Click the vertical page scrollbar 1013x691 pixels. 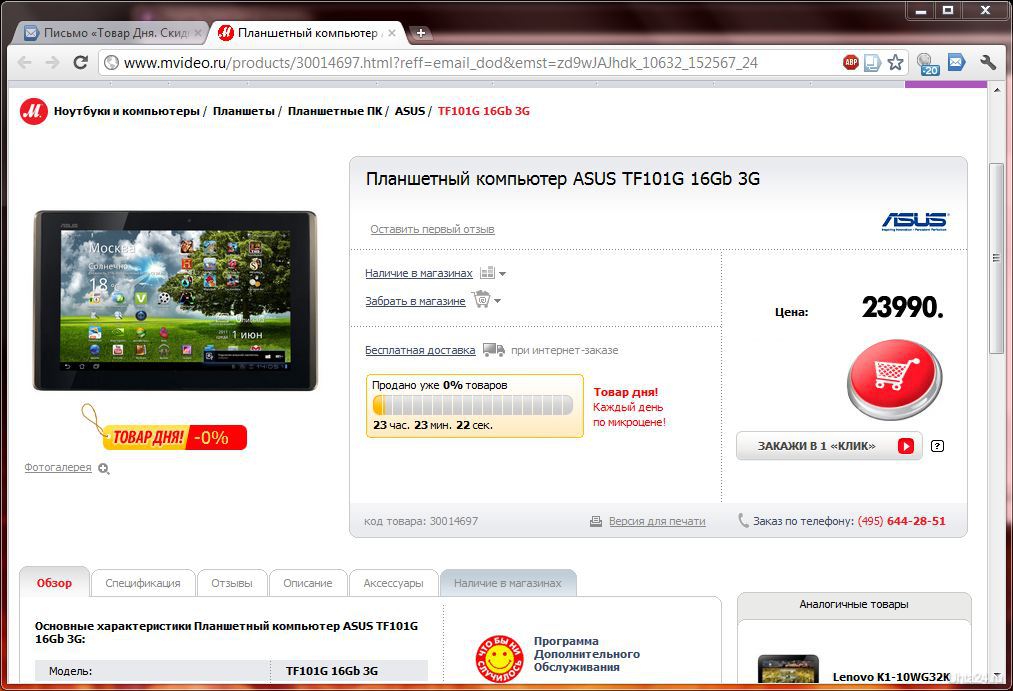click(x=996, y=258)
